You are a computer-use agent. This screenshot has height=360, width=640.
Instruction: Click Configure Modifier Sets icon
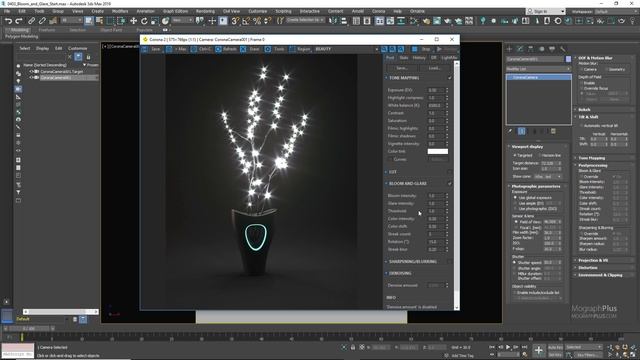coord(553,131)
